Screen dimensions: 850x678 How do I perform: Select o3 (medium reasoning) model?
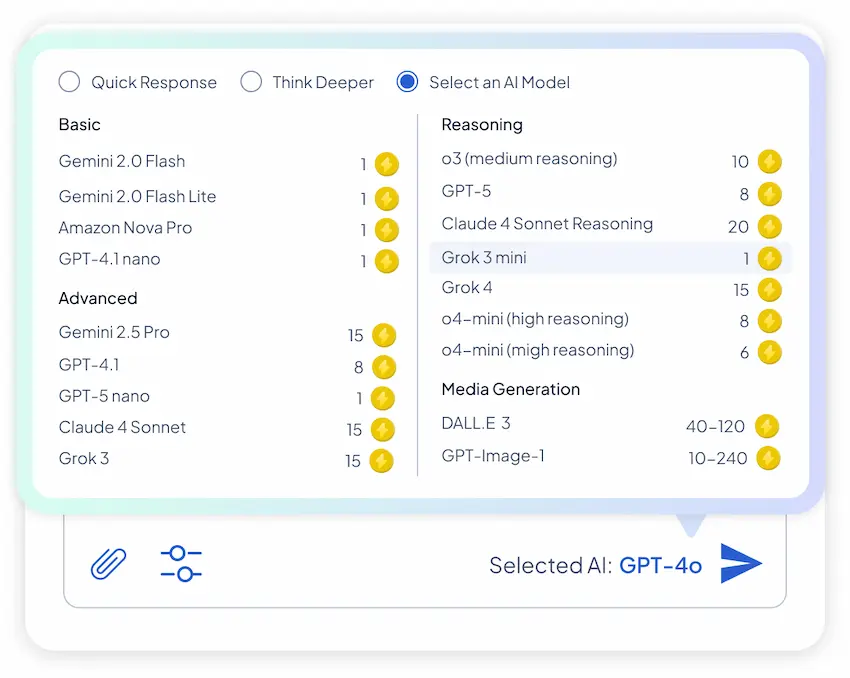[x=530, y=159]
